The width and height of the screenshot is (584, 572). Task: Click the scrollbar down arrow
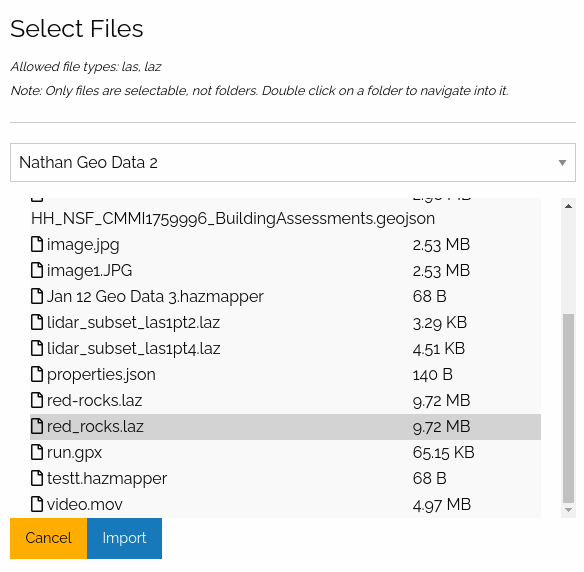568,510
